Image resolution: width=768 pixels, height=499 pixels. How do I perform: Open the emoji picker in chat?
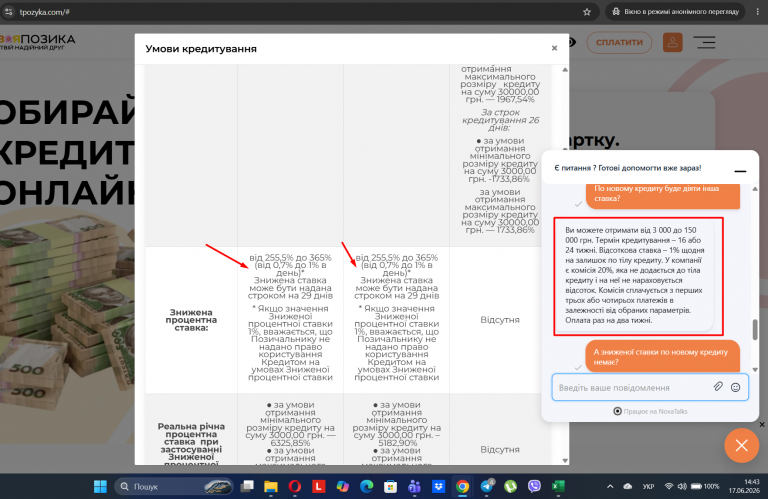735,387
